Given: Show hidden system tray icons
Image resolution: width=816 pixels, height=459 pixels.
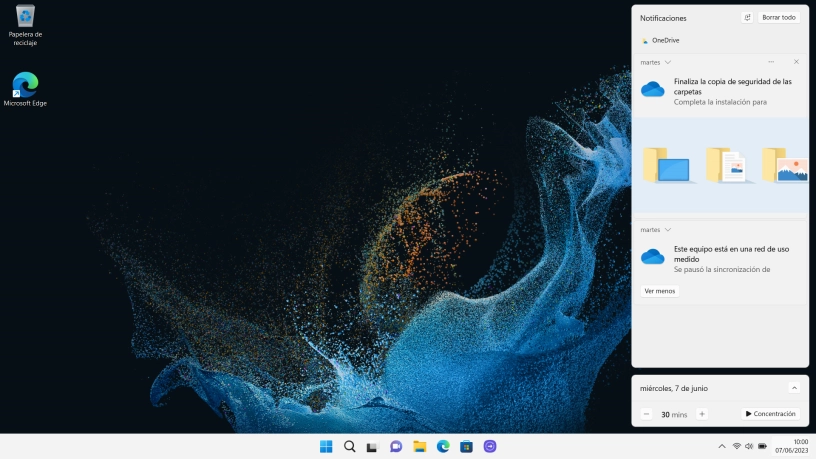Looking at the screenshot, I should pos(722,447).
